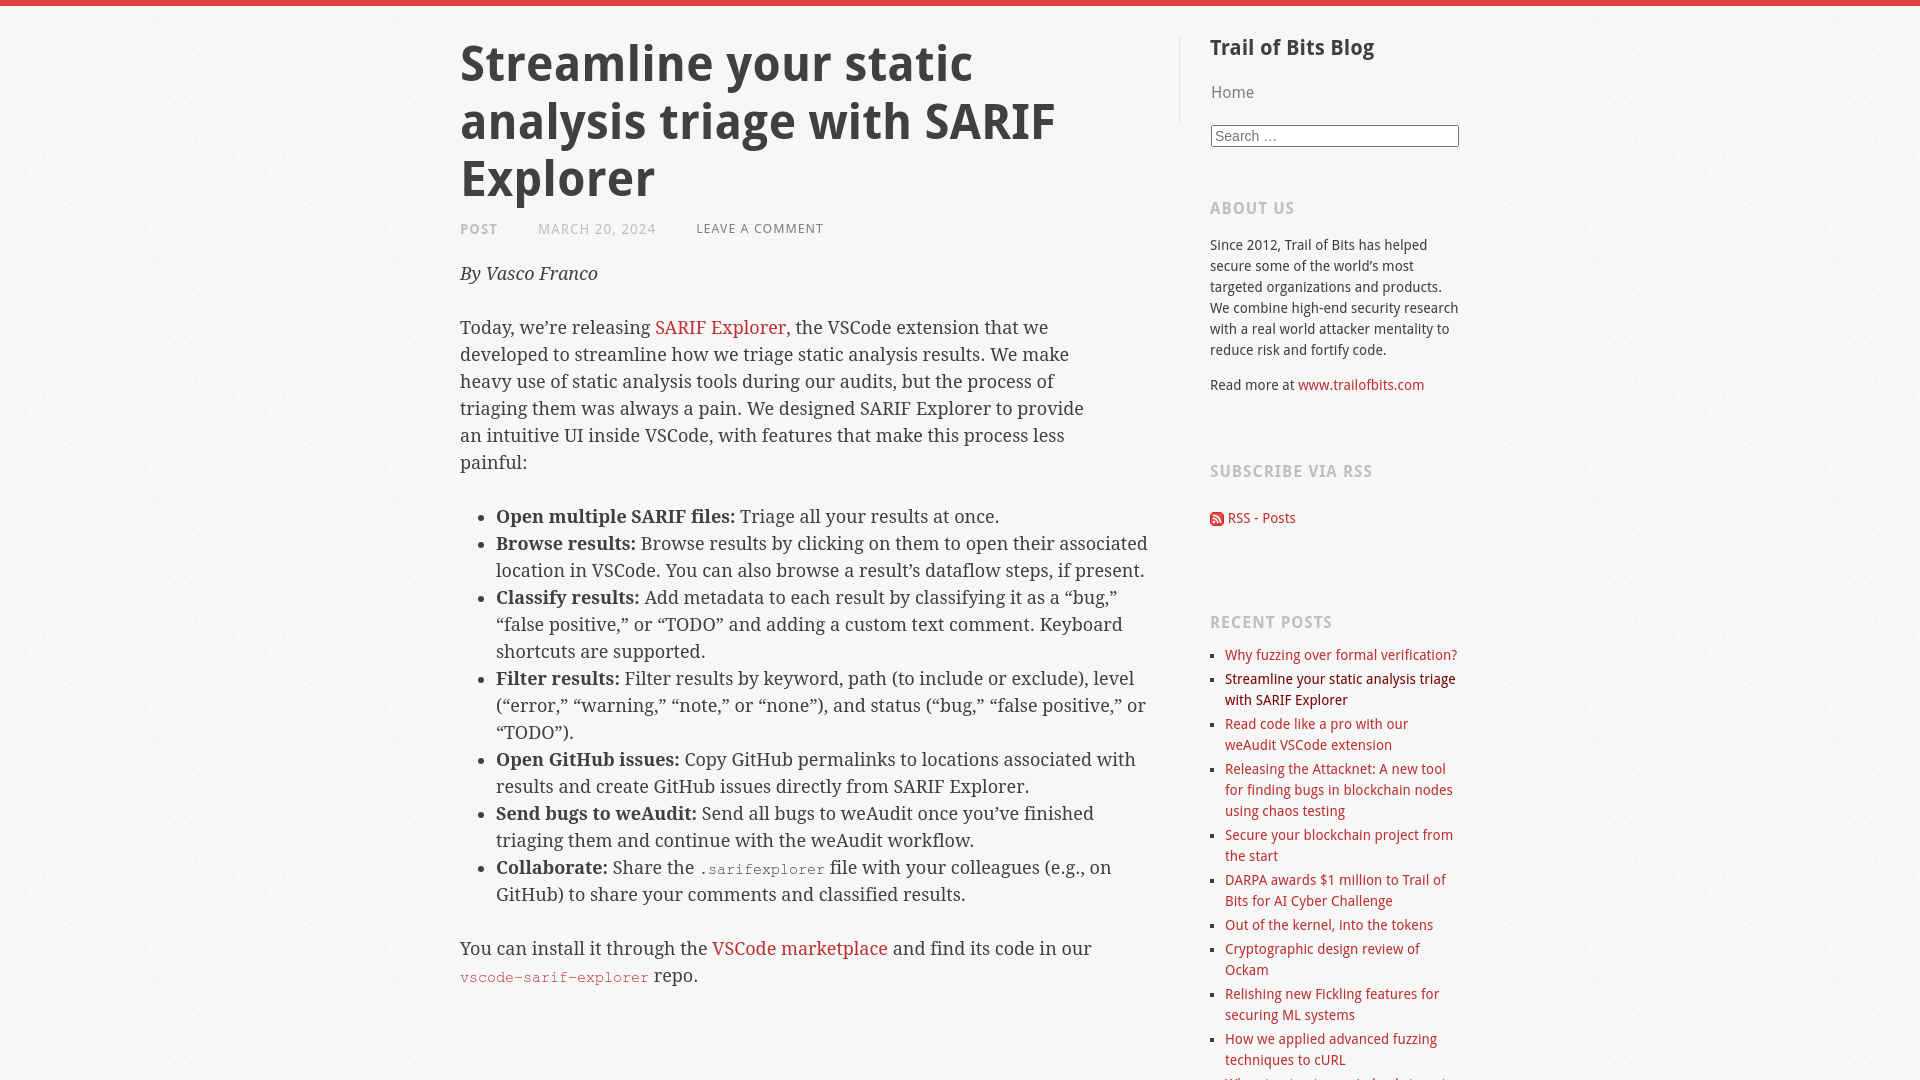Expand the RECENT POSTS sidebar section

click(1271, 621)
